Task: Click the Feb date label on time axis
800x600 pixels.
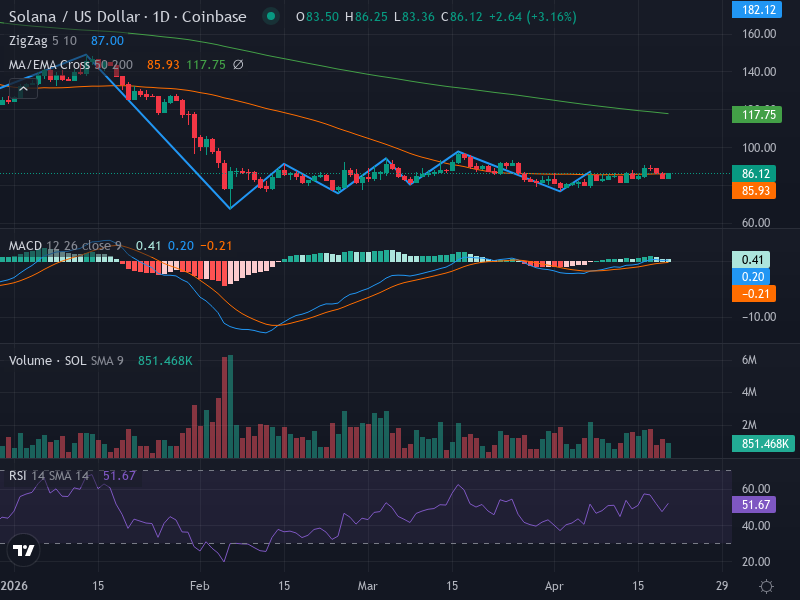Action: click(x=199, y=586)
